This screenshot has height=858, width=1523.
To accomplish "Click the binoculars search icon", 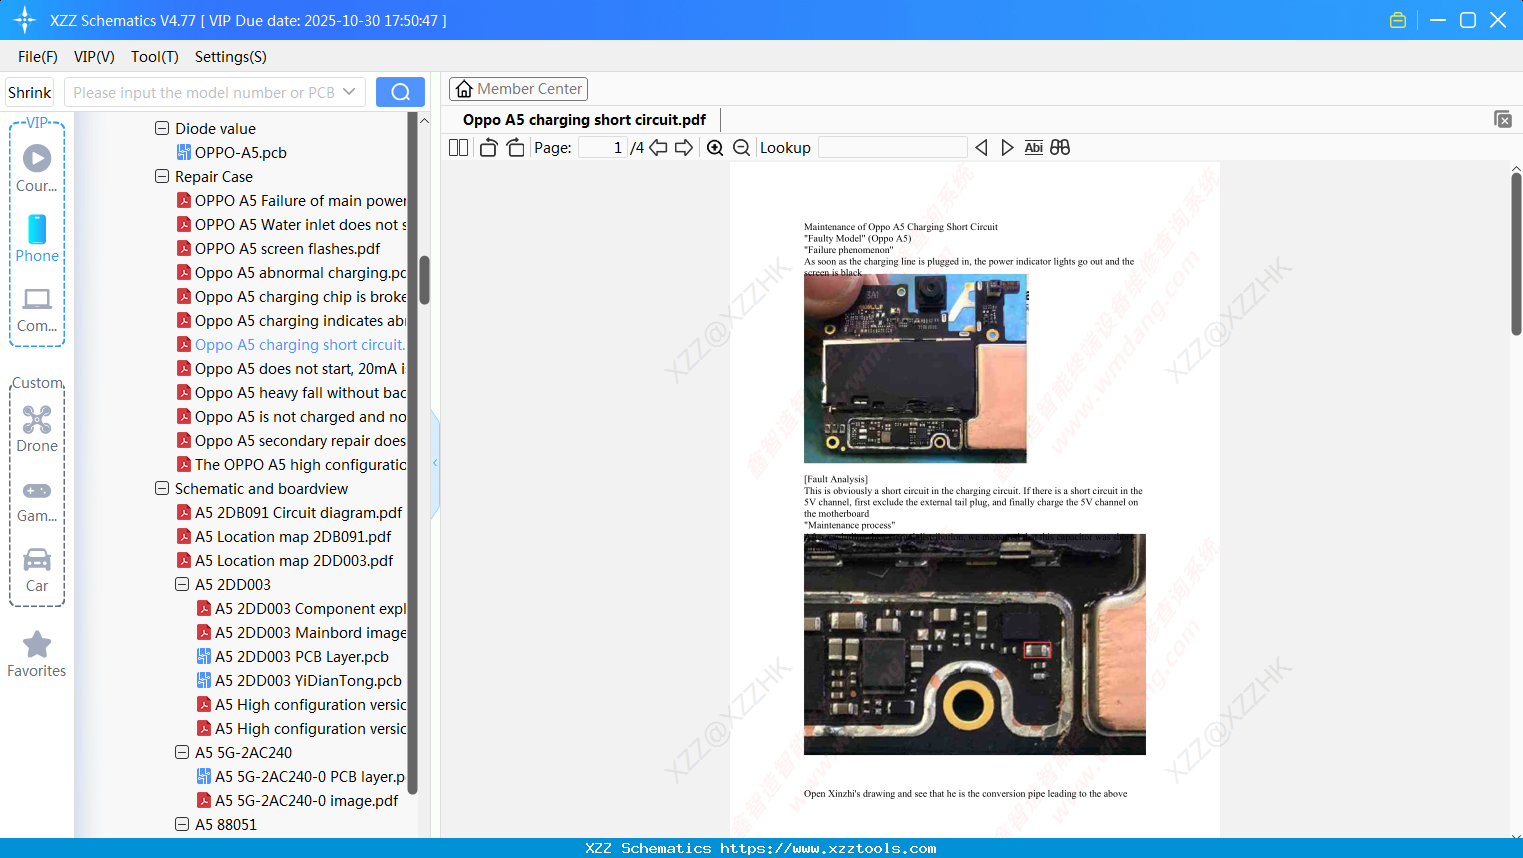I will [x=1060, y=148].
